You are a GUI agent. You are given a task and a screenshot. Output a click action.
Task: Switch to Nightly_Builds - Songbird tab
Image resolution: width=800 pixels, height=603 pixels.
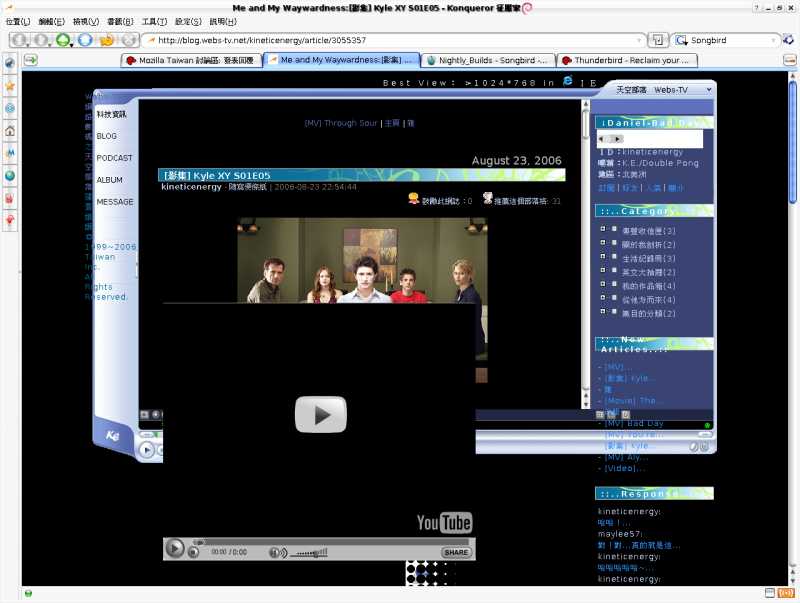coord(486,60)
